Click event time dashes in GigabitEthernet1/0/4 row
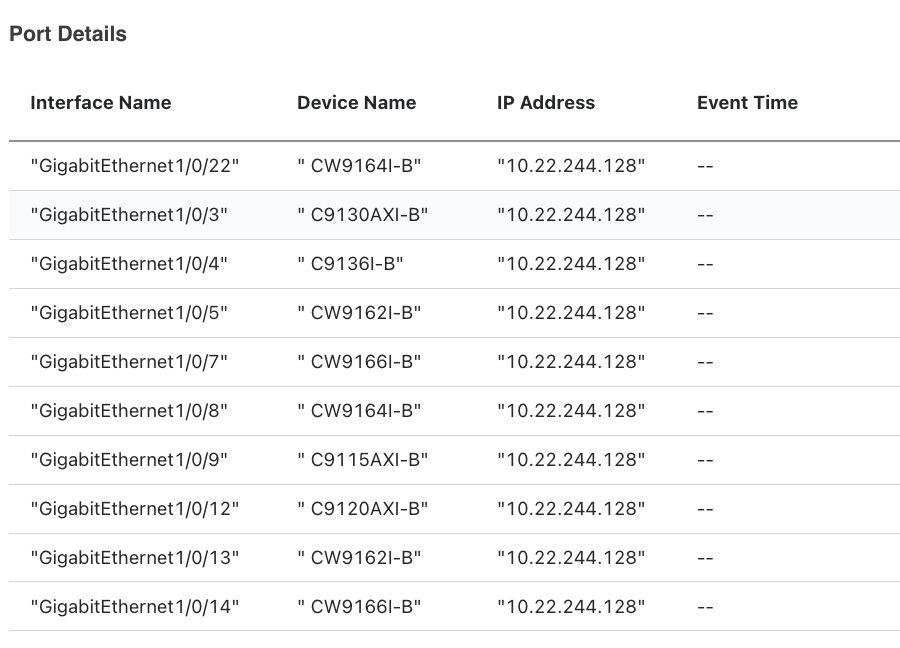Screen dimensions: 900x648 (x=705, y=265)
